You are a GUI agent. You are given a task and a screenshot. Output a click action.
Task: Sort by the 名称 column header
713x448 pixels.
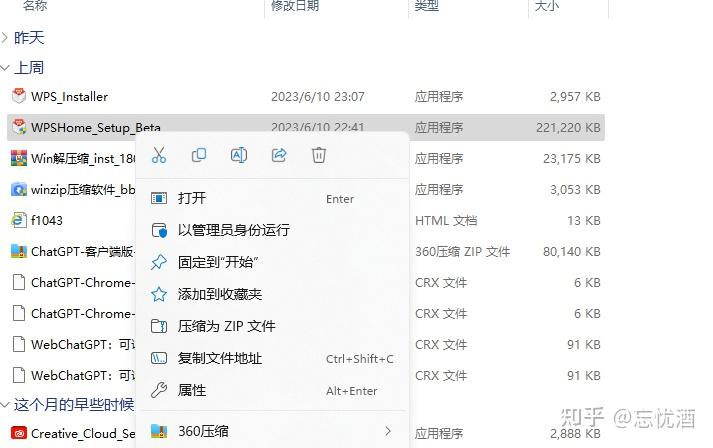coord(35,5)
